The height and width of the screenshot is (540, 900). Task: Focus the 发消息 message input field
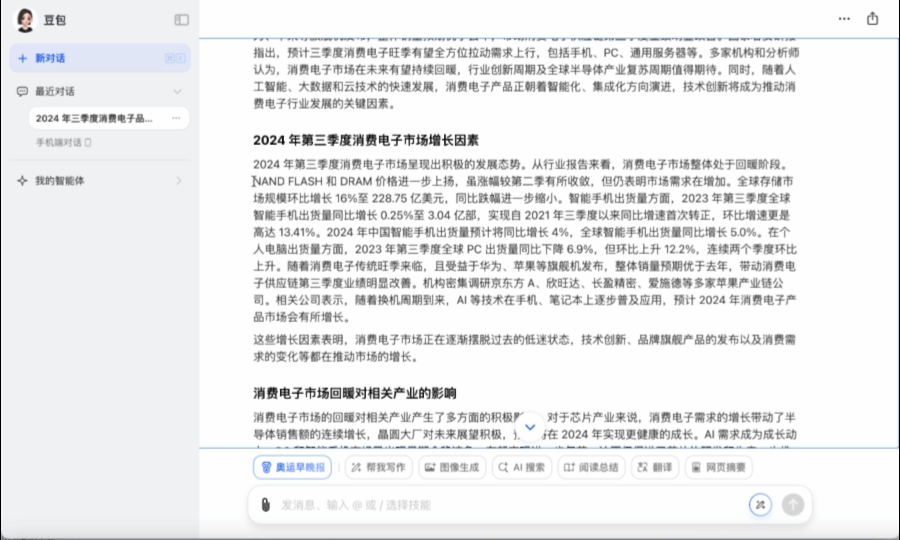[511, 505]
